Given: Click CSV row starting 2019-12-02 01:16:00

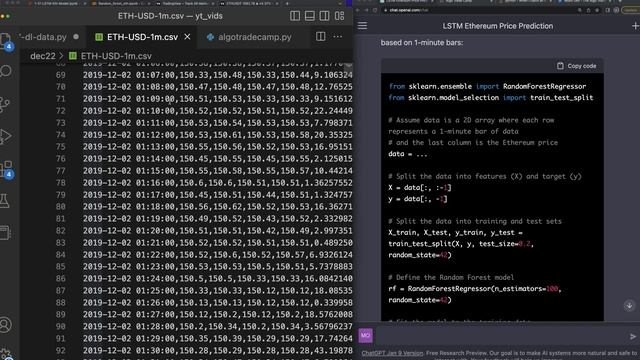Looking at the screenshot, I should [x=218, y=182].
